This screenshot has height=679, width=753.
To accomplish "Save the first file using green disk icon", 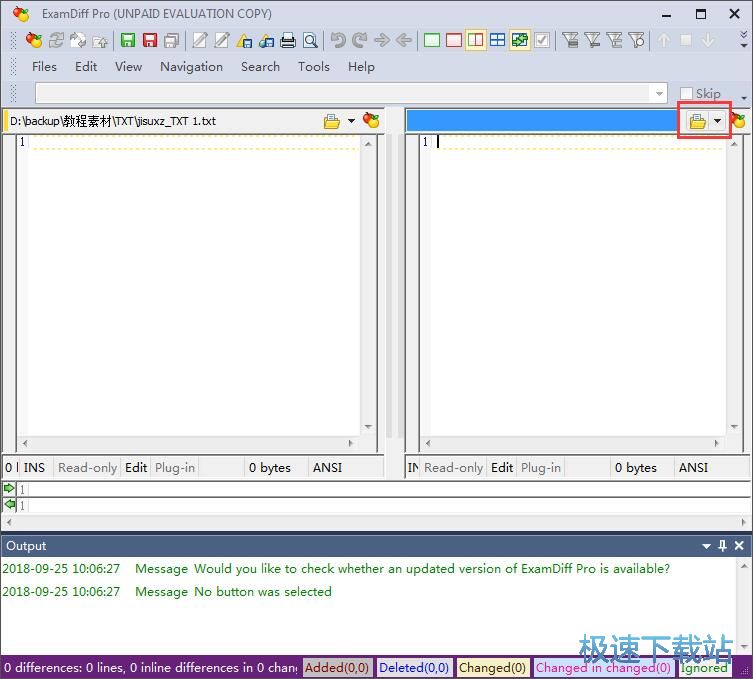I will point(128,40).
